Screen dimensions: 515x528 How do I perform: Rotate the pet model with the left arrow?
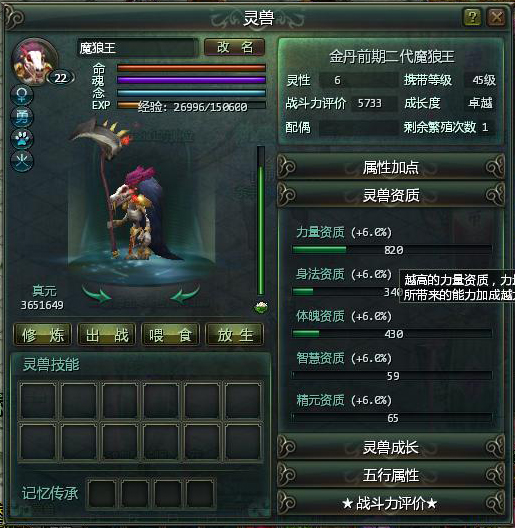tap(97, 294)
